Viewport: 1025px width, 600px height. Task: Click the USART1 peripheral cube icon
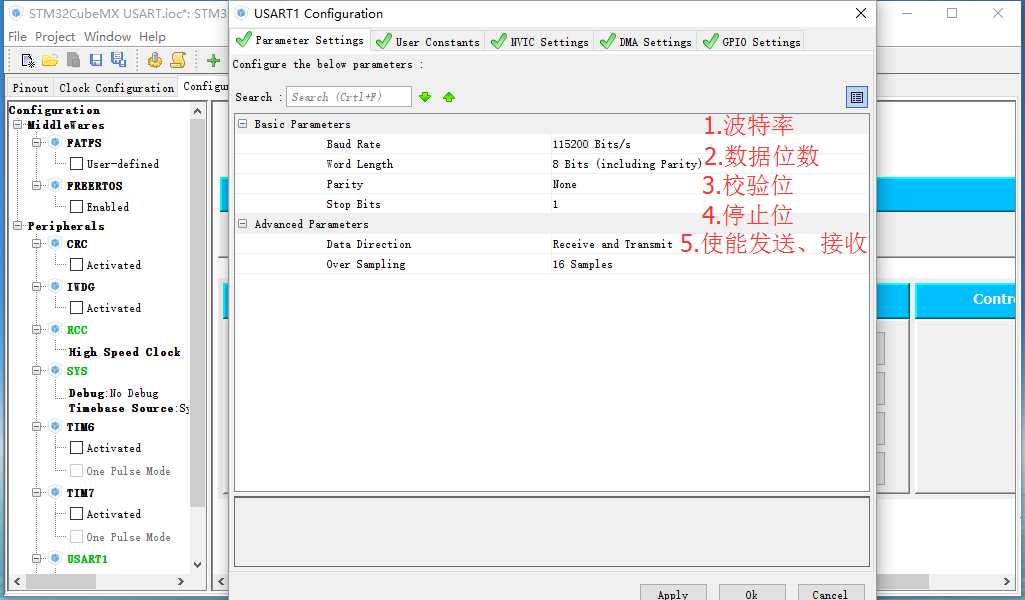(56, 559)
